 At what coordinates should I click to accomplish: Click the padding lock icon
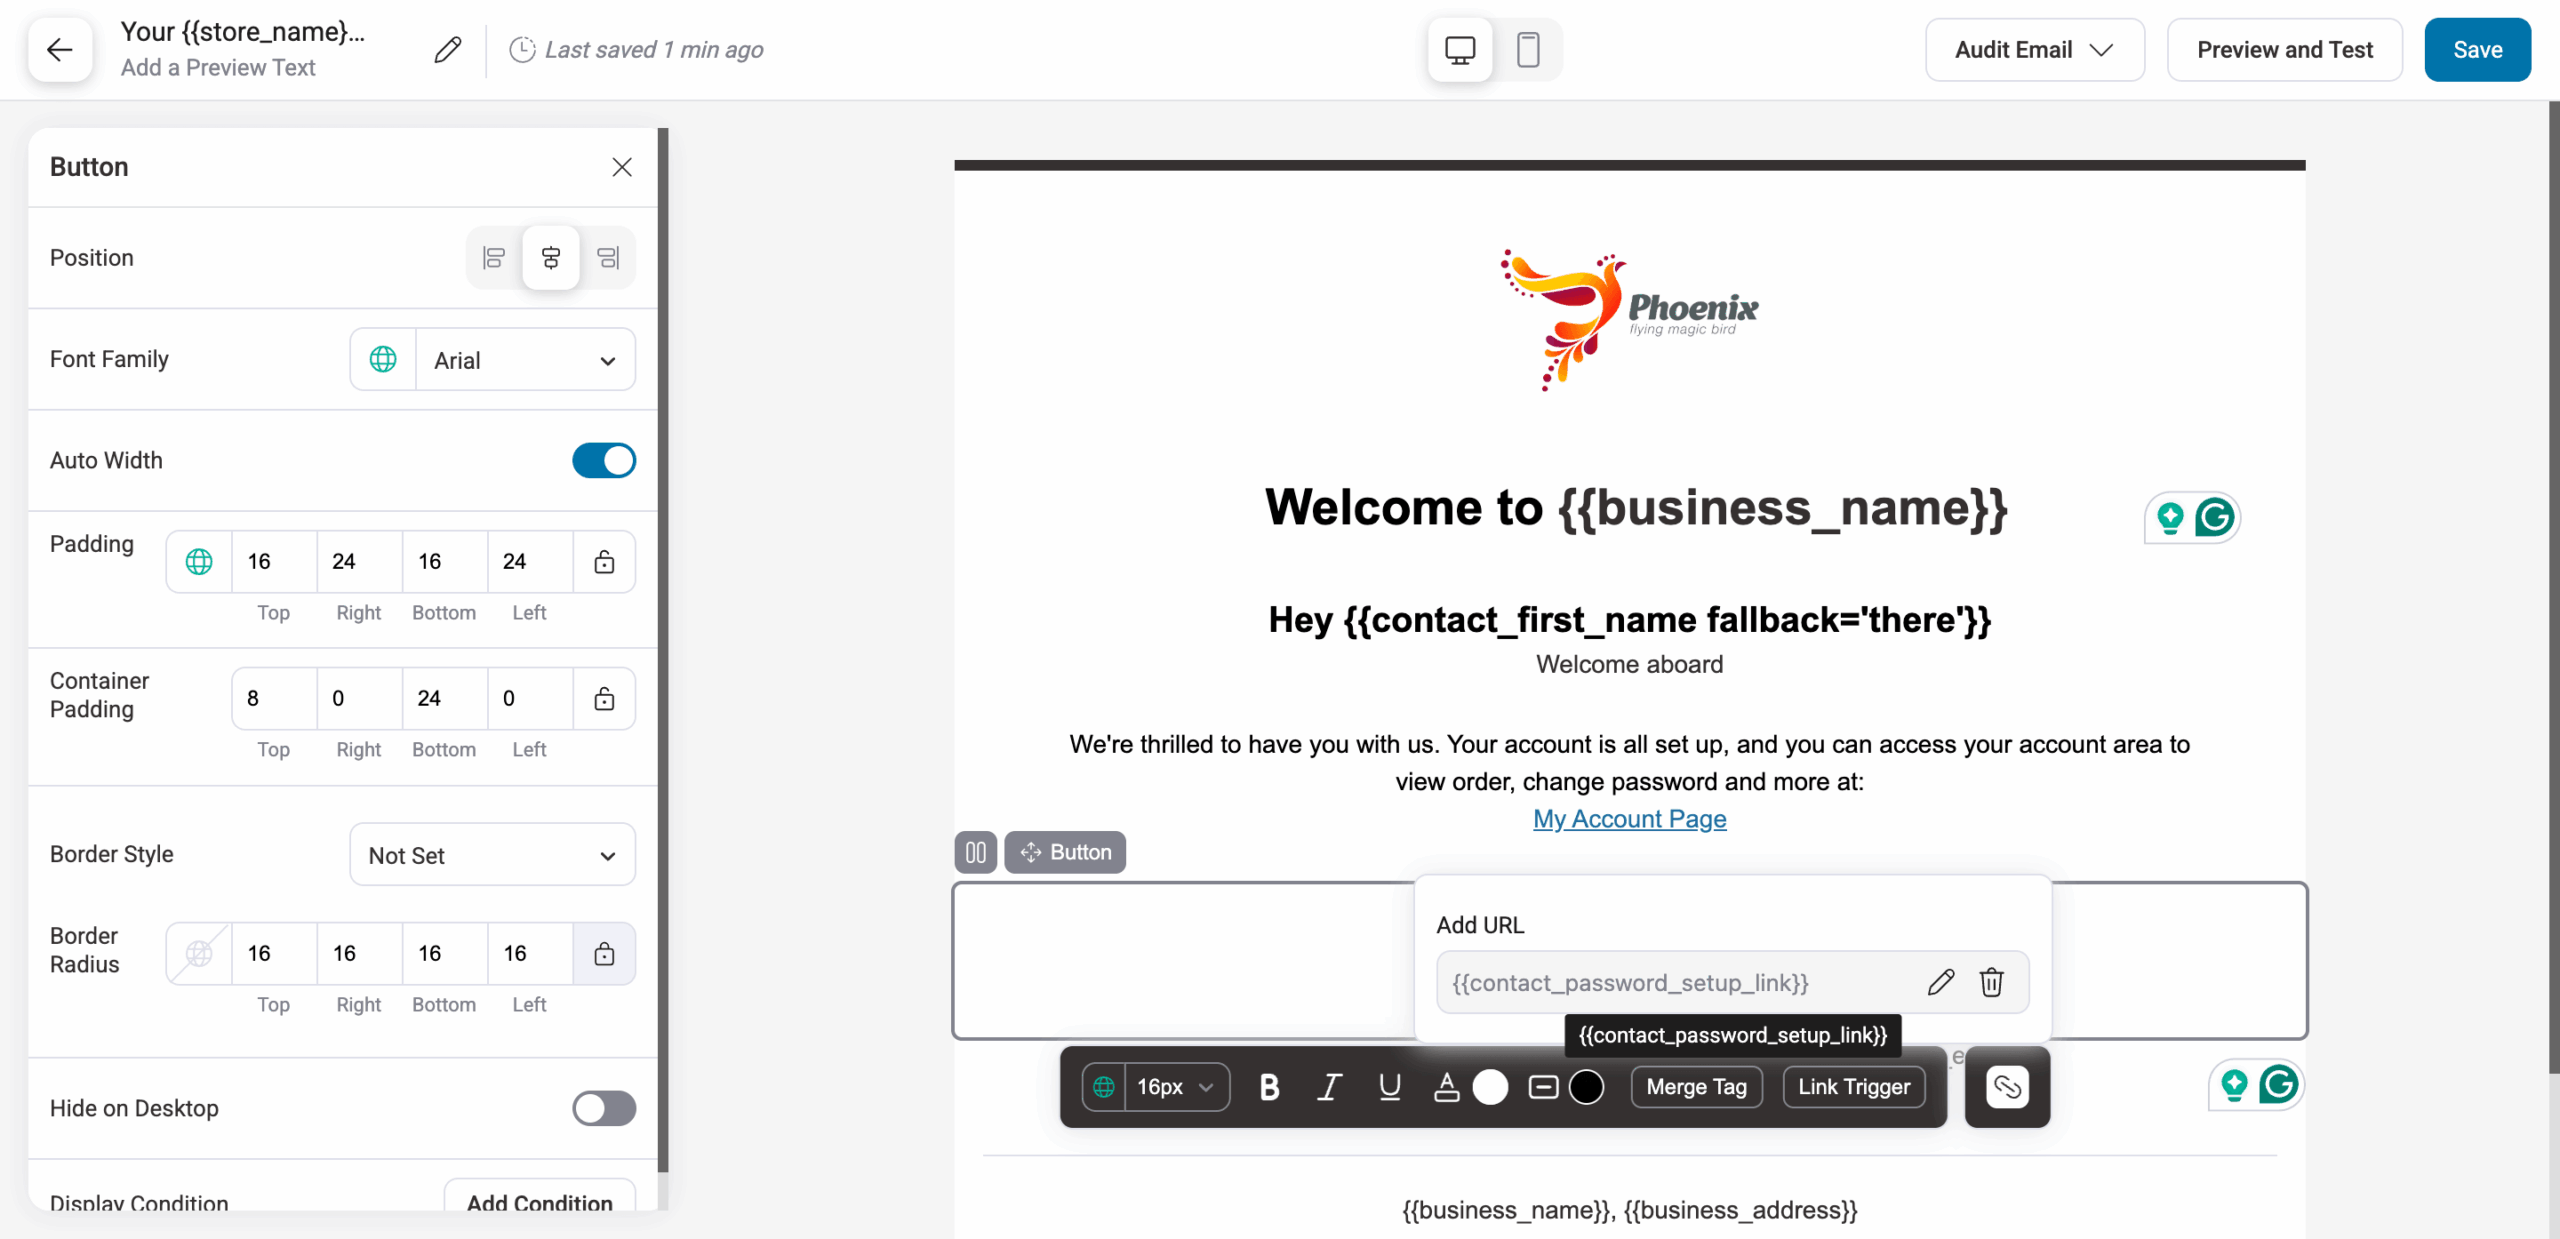(604, 561)
